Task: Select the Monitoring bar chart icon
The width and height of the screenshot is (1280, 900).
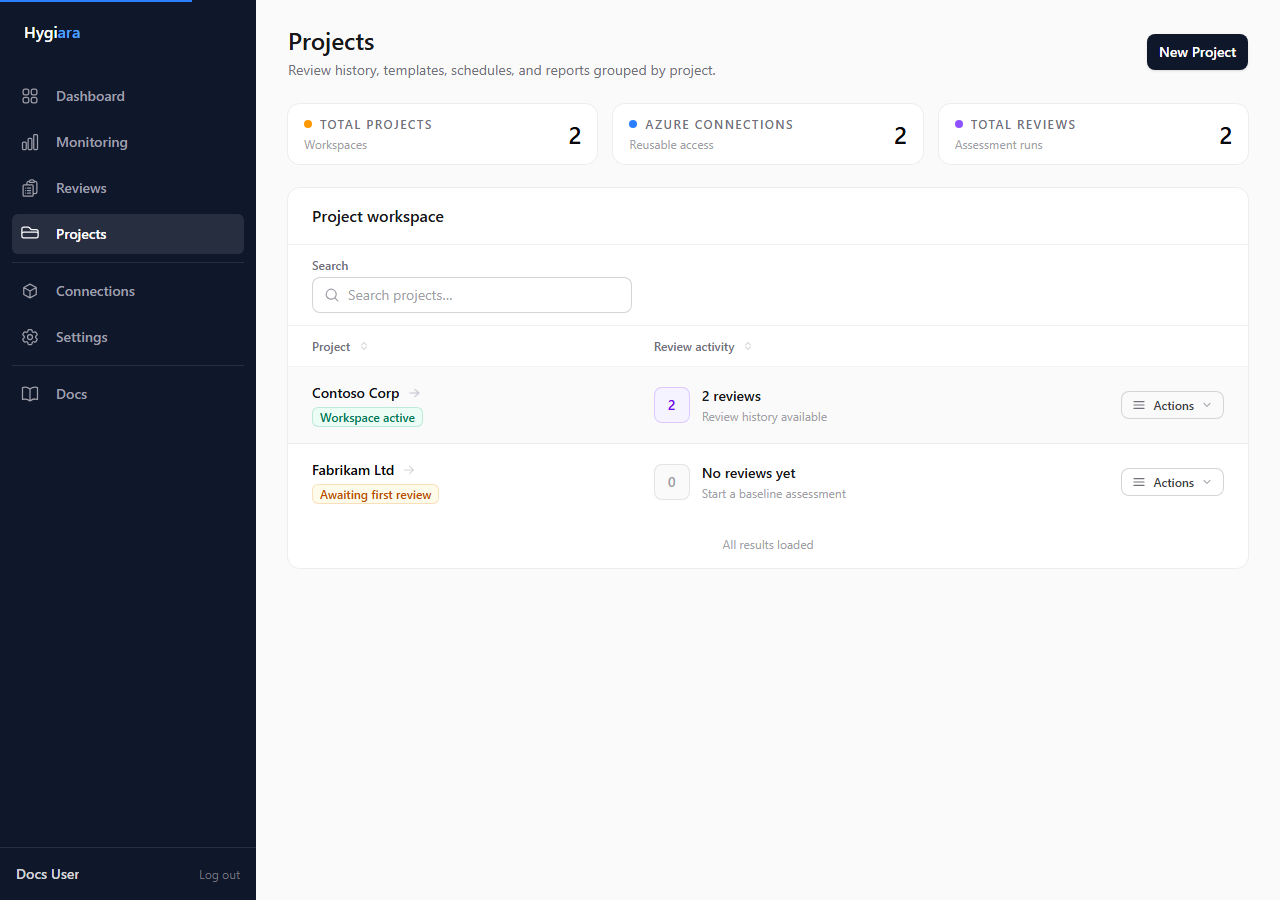Action: (x=30, y=142)
